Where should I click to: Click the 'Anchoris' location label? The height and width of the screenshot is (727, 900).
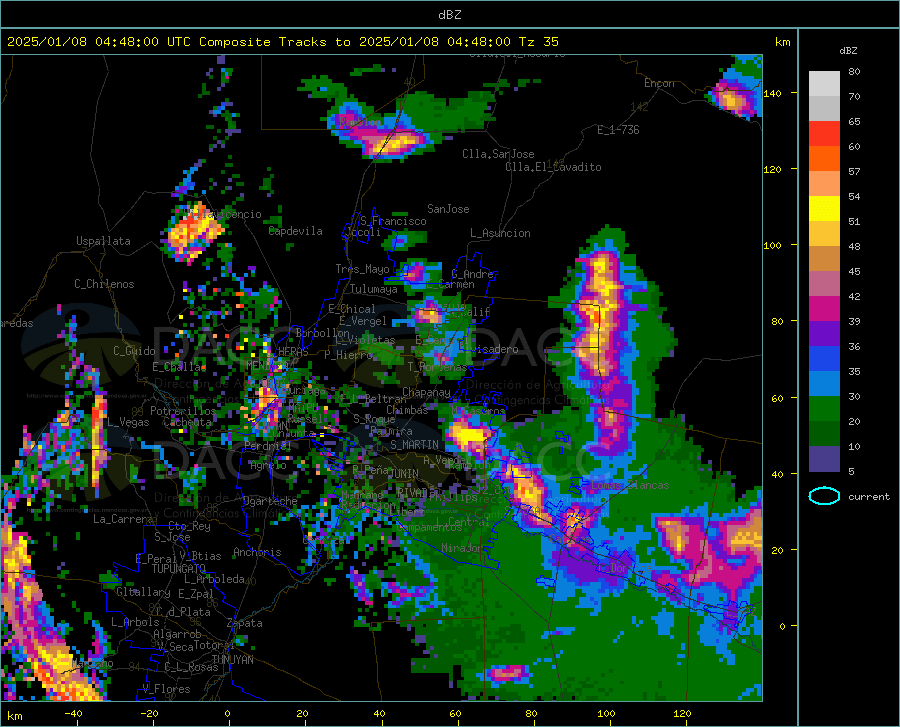click(x=257, y=553)
